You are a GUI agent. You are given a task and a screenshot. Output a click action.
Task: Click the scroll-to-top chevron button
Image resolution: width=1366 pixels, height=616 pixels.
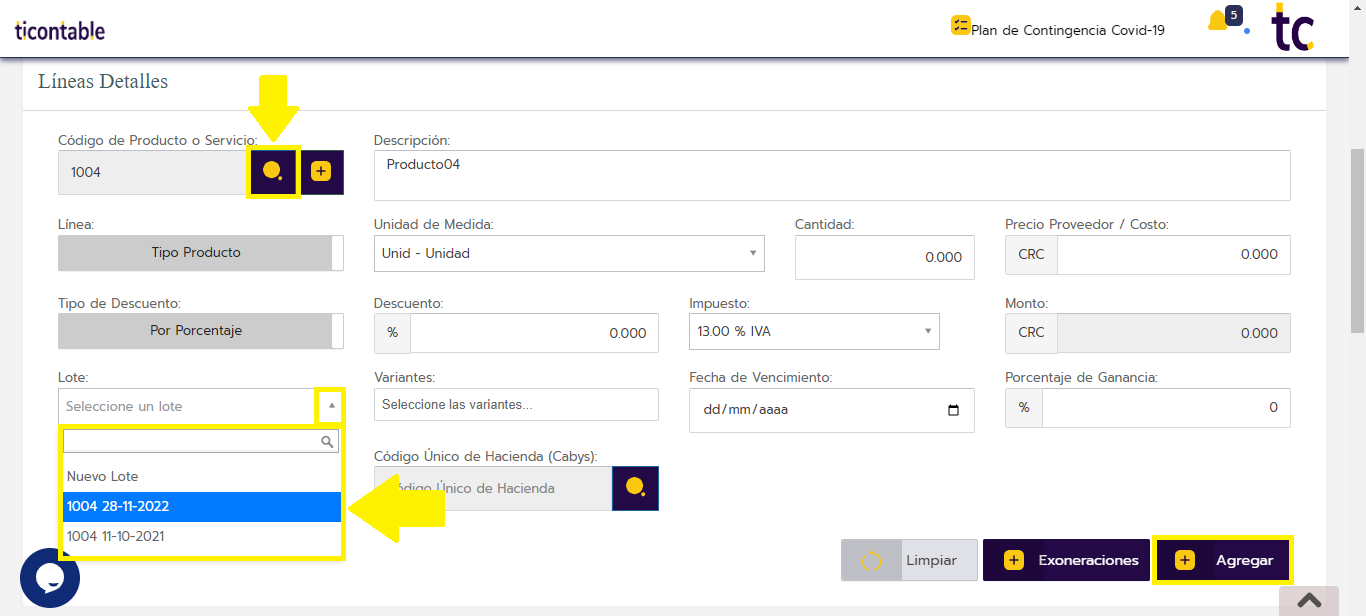click(x=1308, y=600)
